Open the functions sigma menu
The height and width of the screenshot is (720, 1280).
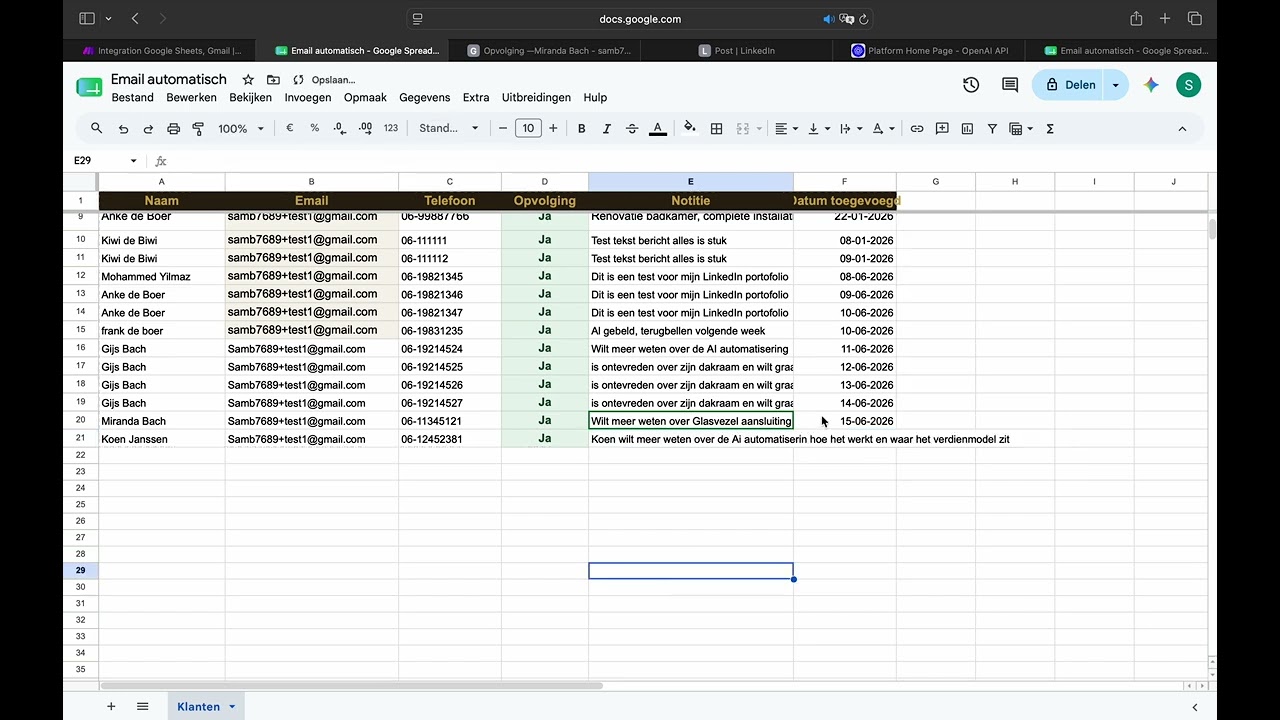click(x=1050, y=128)
